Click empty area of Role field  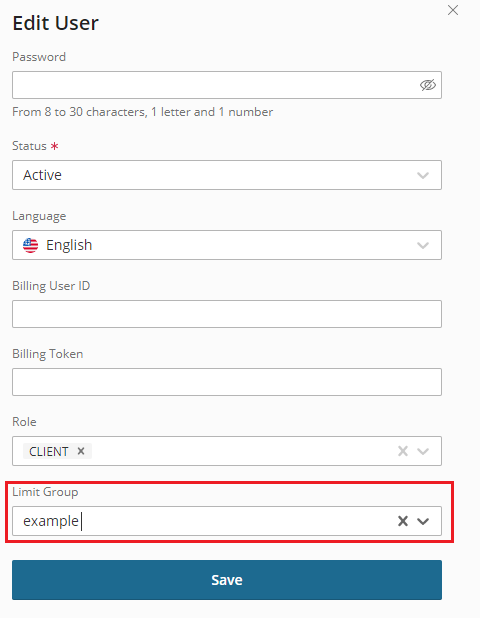(x=242, y=451)
